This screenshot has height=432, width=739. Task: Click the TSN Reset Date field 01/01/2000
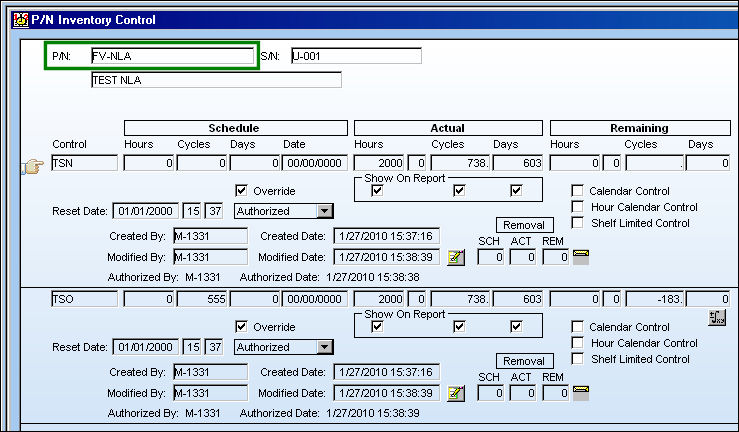pos(146,211)
